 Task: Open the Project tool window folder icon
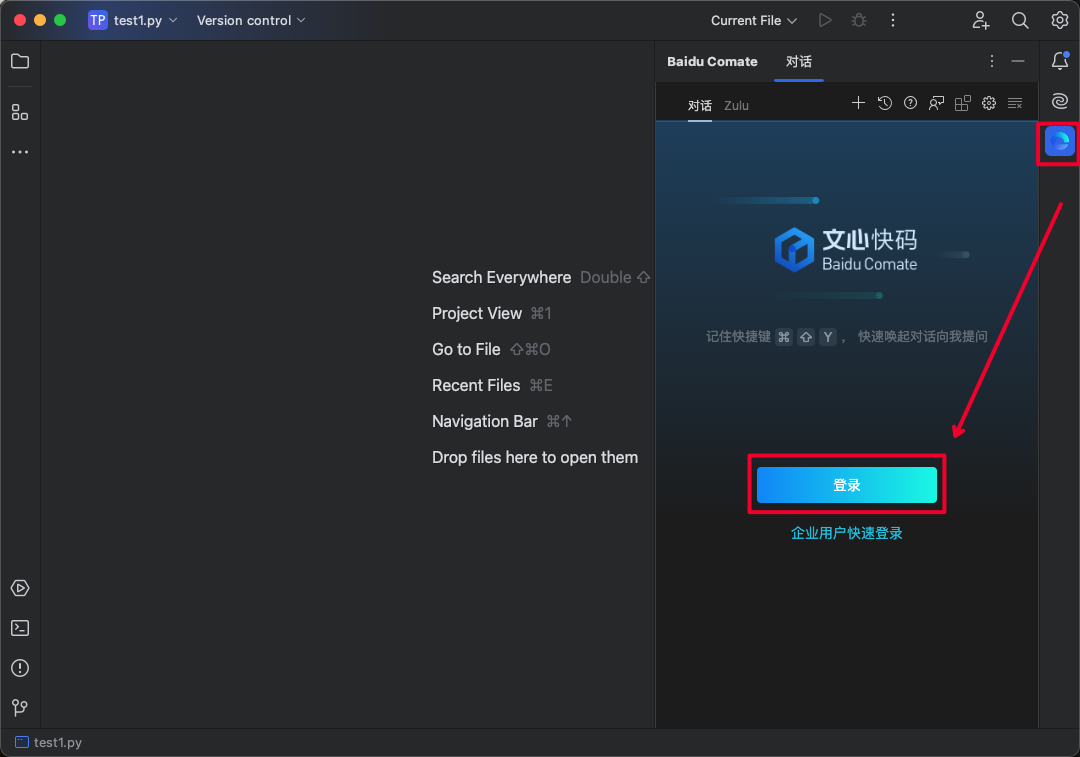click(x=20, y=61)
